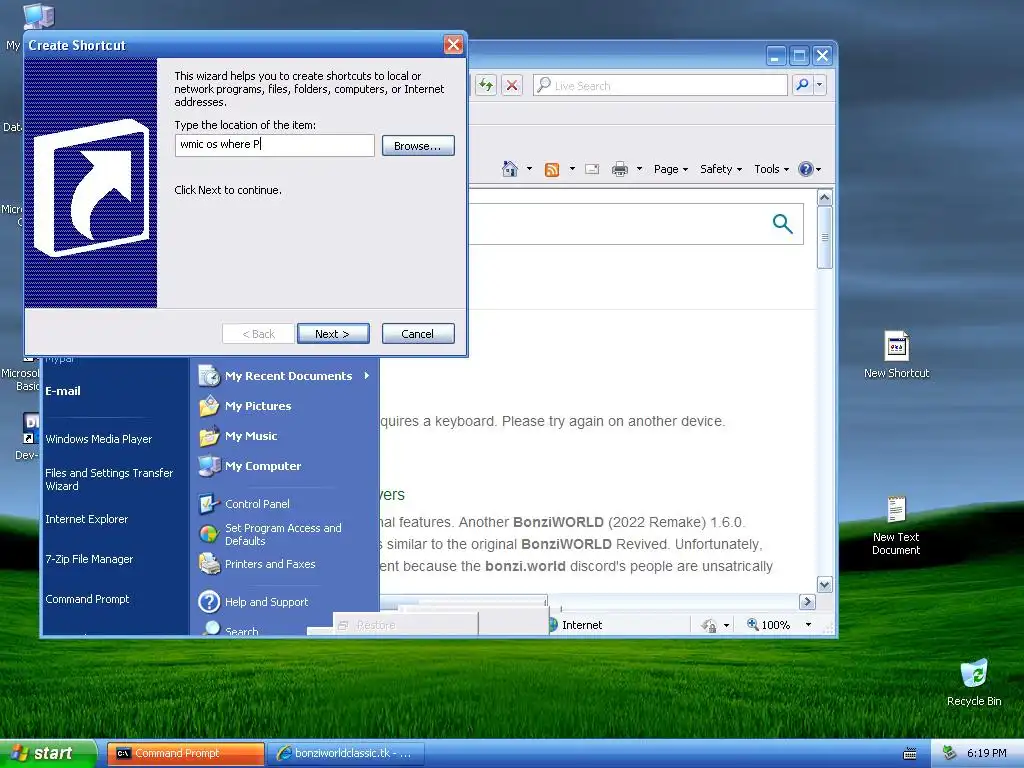This screenshot has height=768, width=1024.
Task: Click the teal search magnifier on the web page
Action: [782, 224]
